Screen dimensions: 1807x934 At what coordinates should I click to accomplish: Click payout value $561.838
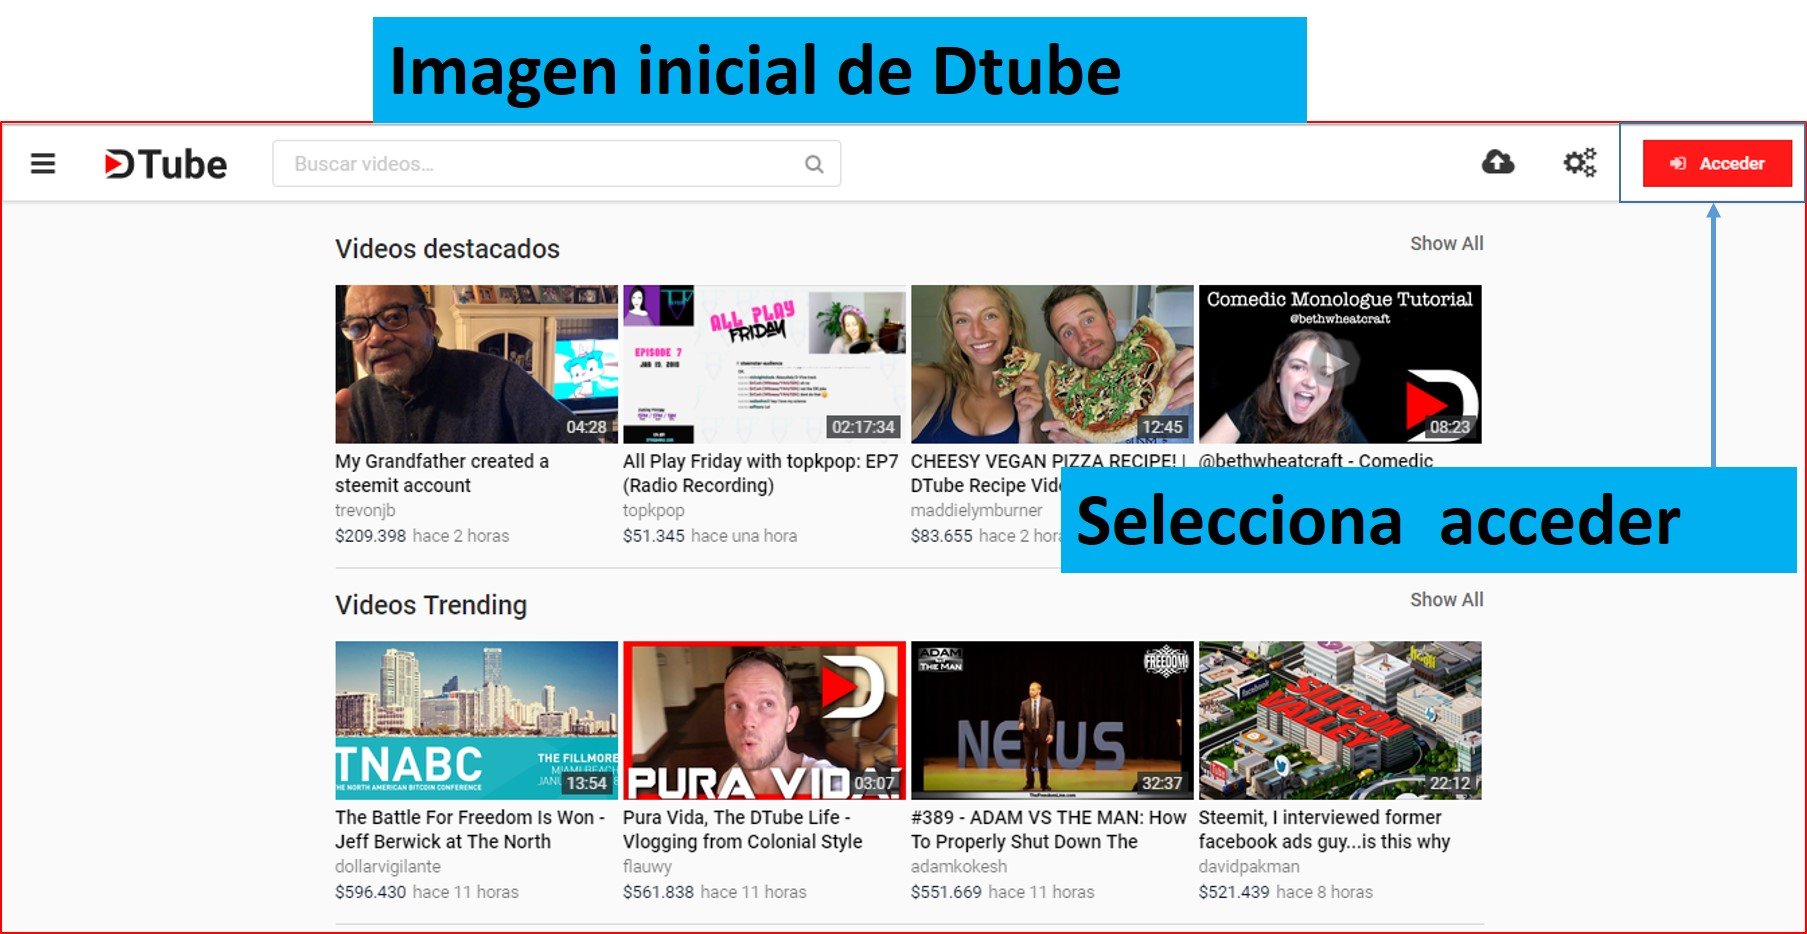pos(658,892)
